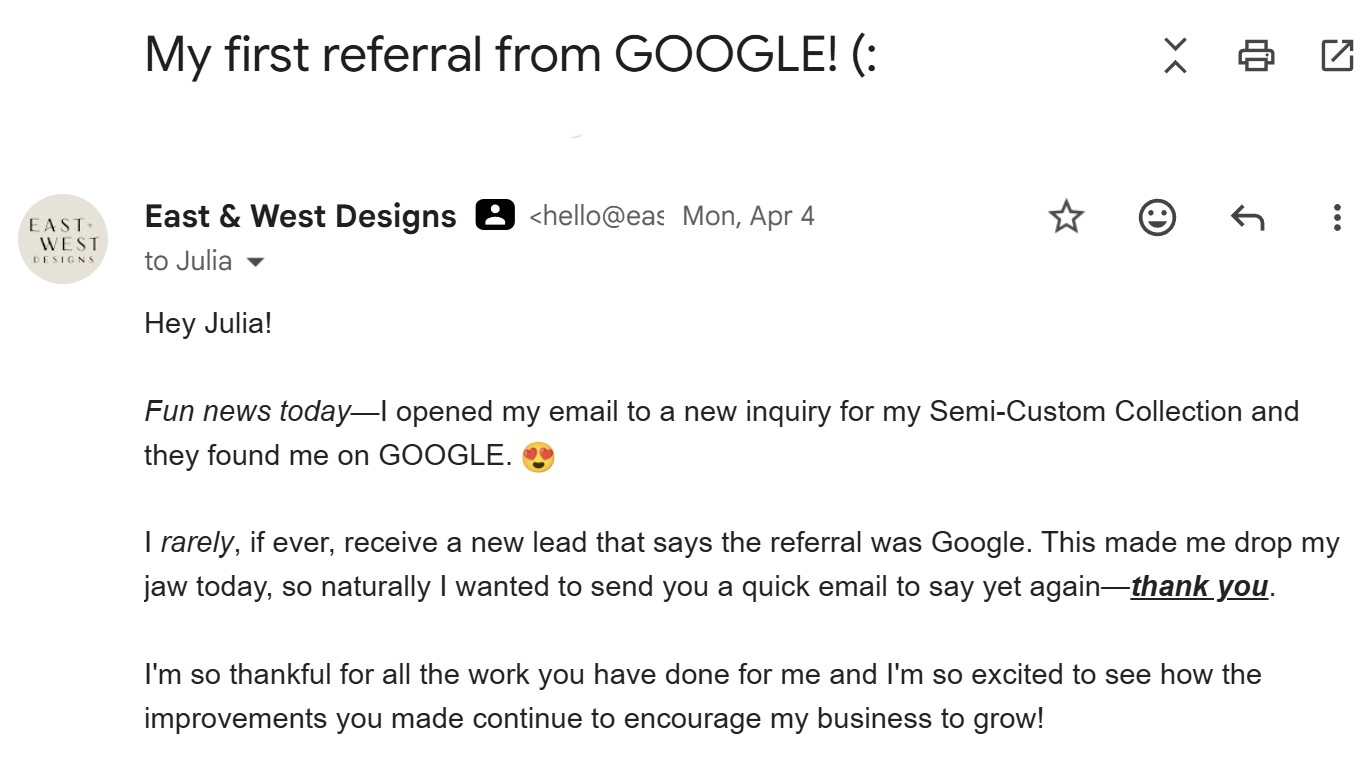Star the East & West Designs message

(x=1067, y=217)
